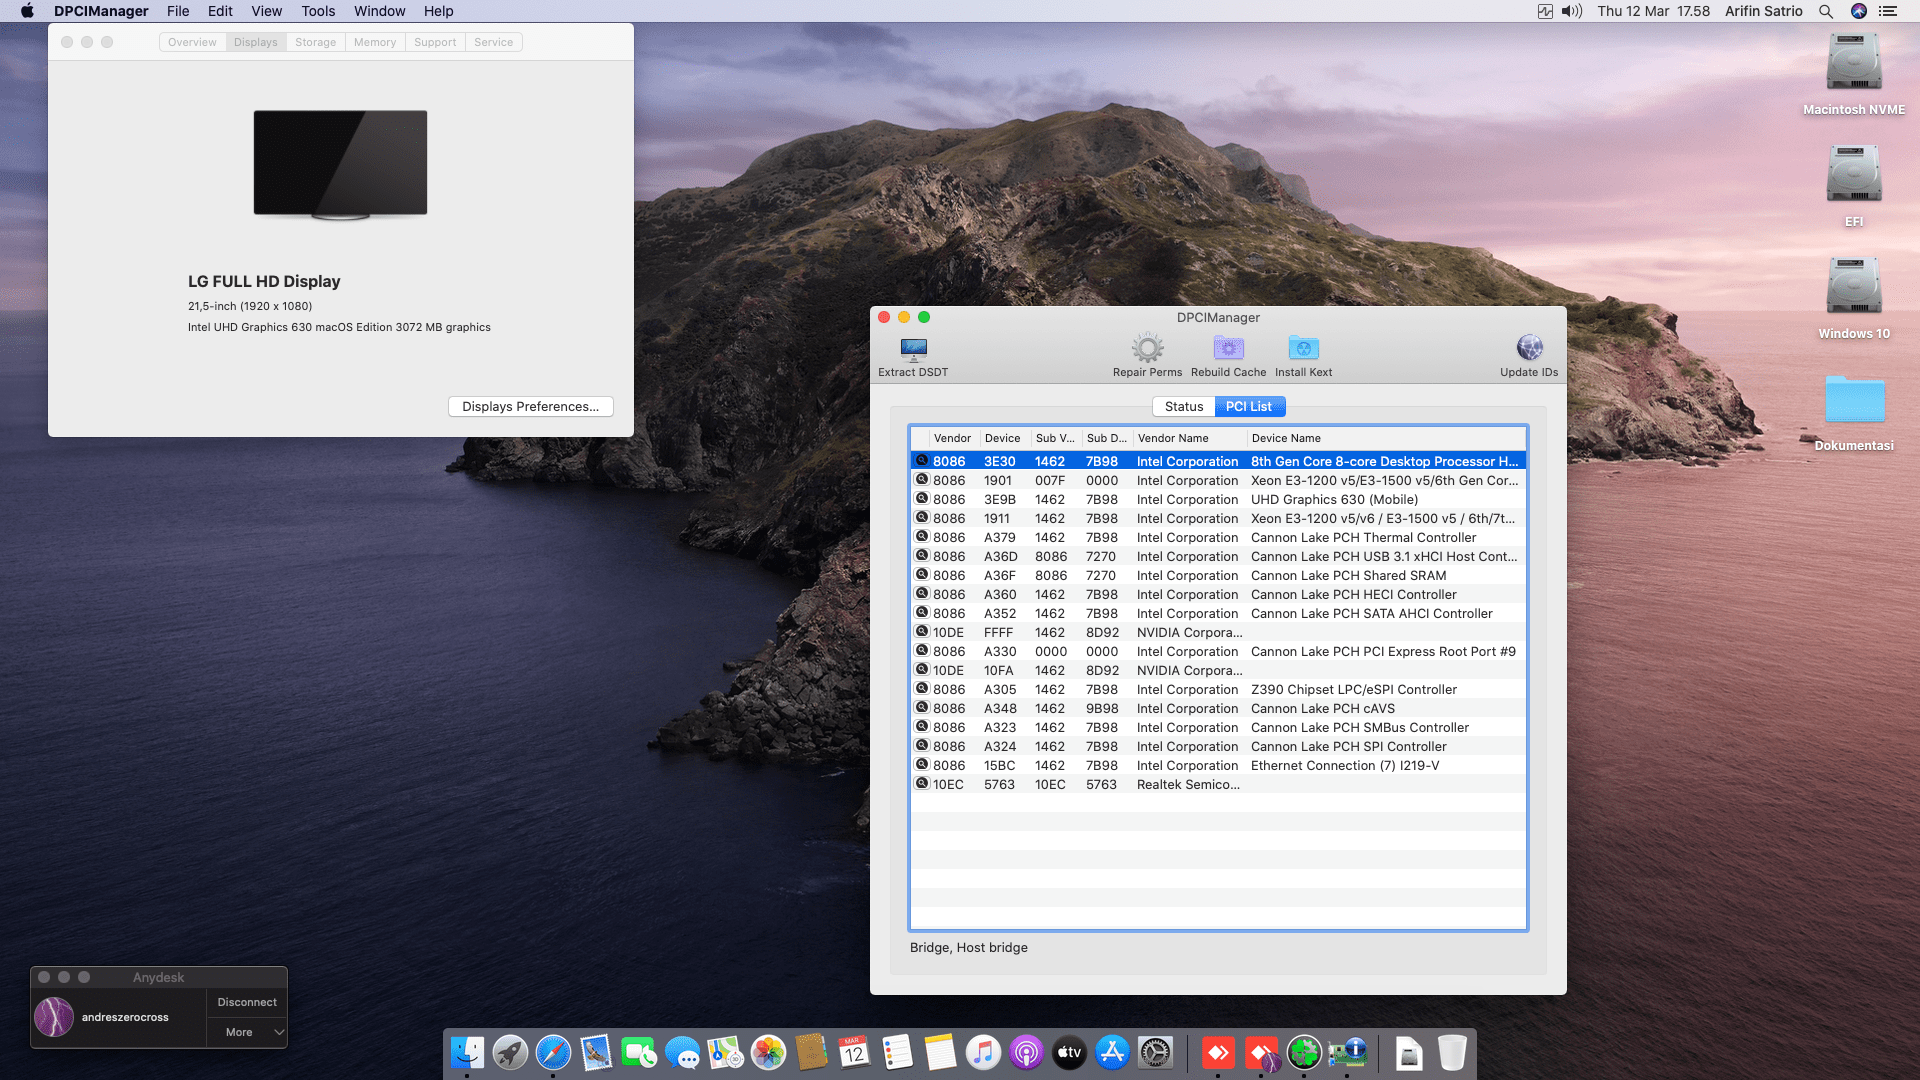Select the PCI List tab
This screenshot has height=1080, width=1920.
coord(1249,406)
